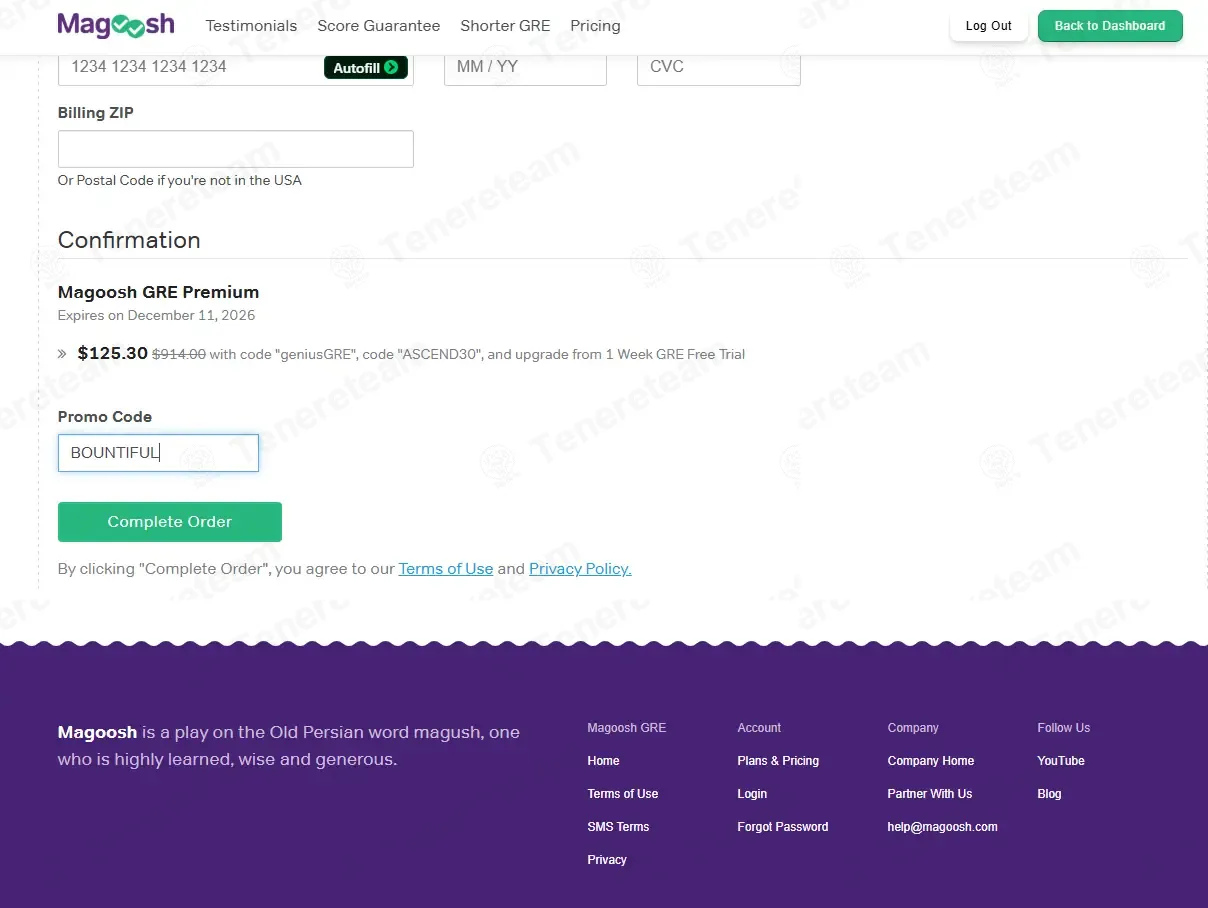Open the Score Guarantee nav item
The width and height of the screenshot is (1208, 908).
[379, 26]
